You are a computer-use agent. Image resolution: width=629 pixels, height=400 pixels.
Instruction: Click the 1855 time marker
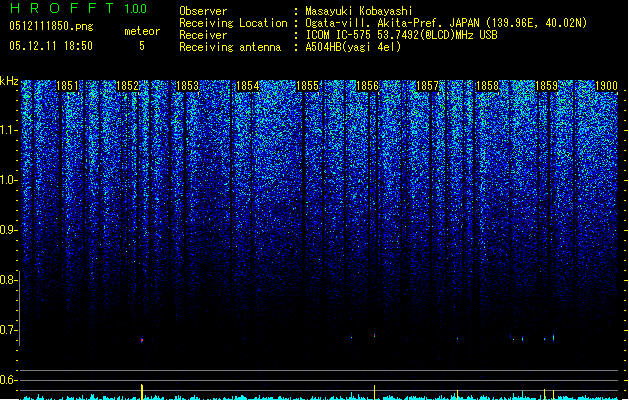[x=307, y=86]
